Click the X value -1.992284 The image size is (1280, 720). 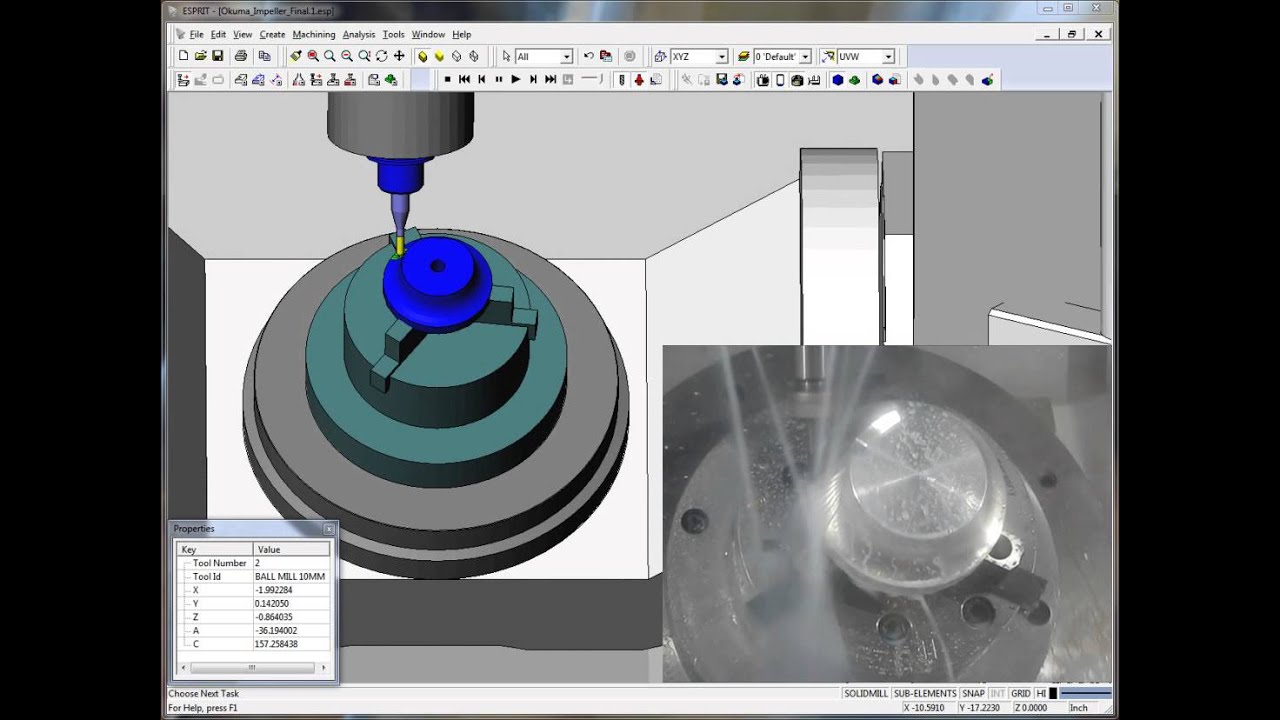(x=274, y=590)
